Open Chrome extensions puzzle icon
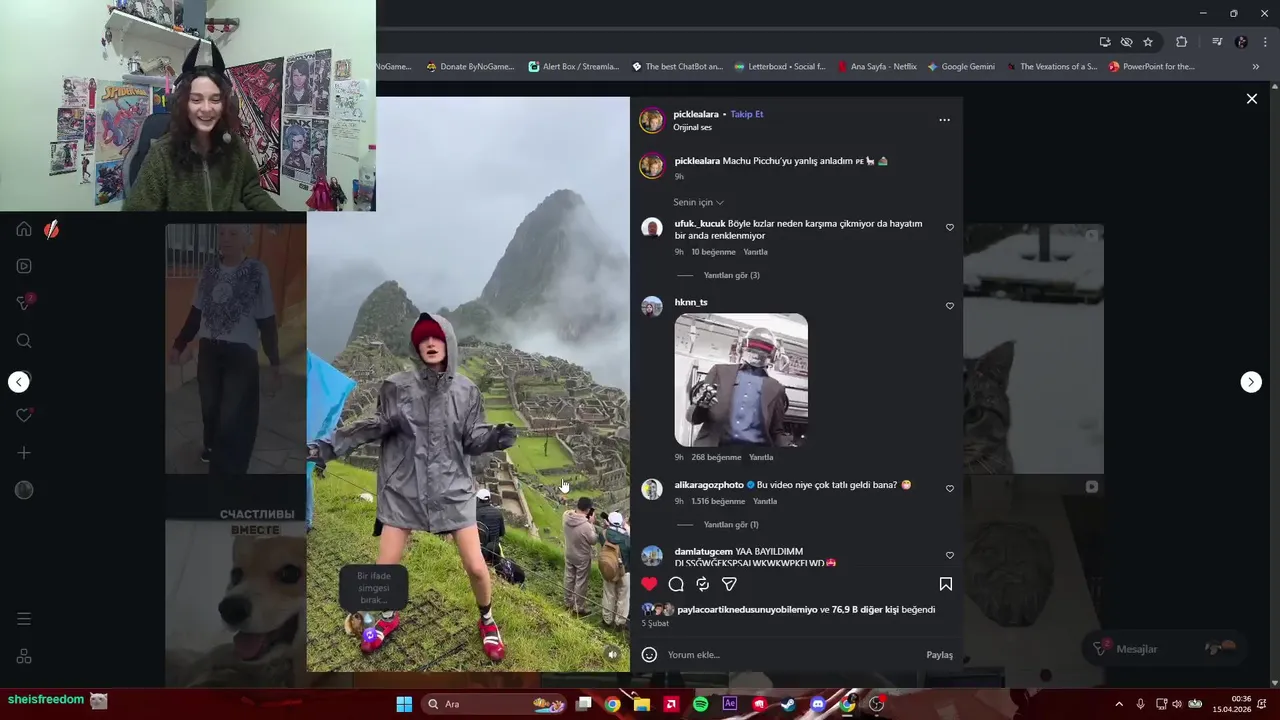This screenshot has height=720, width=1280. pos(1182,42)
